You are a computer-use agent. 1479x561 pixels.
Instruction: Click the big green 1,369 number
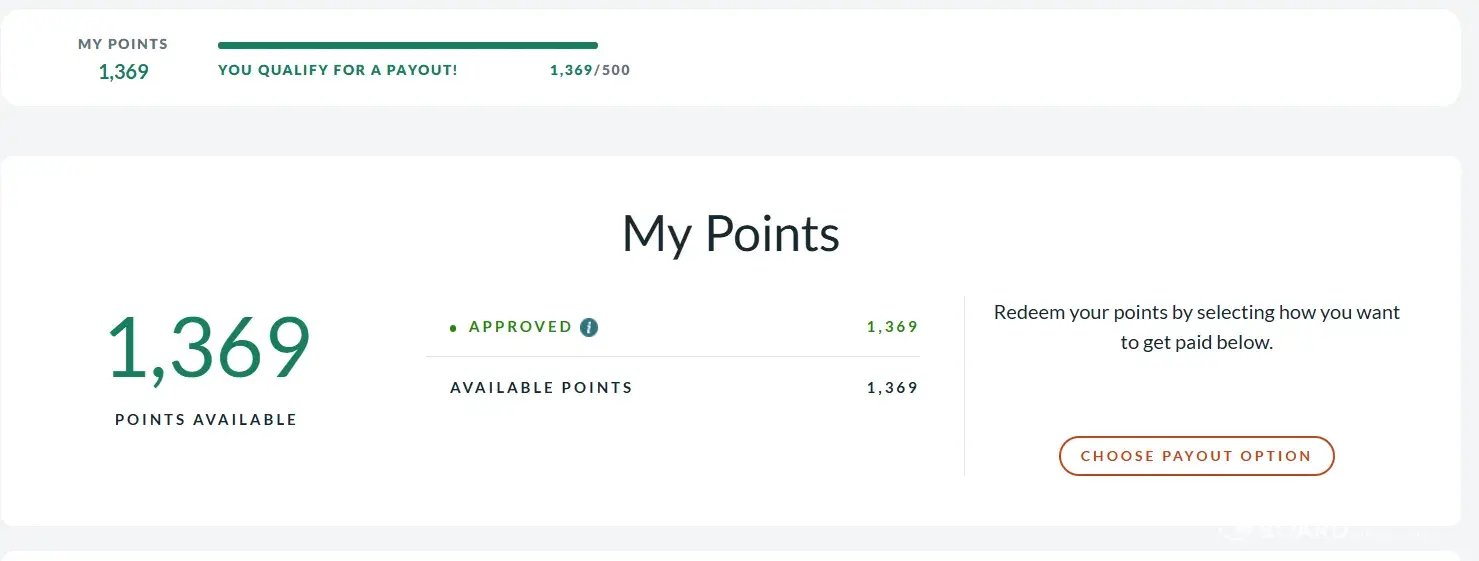point(207,348)
